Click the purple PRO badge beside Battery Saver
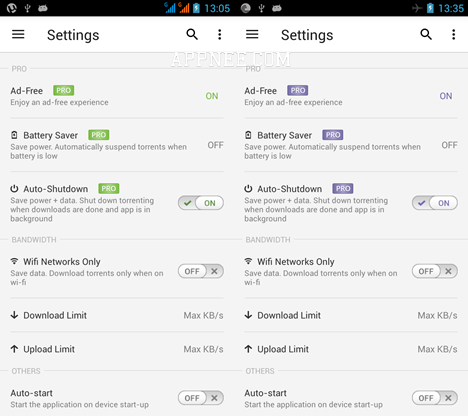 333,135
